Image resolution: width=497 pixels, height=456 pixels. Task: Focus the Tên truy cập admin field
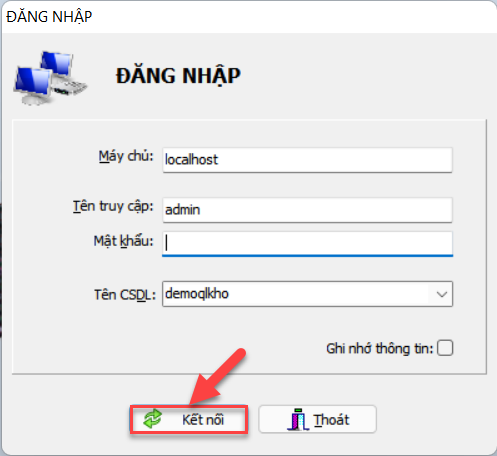pos(307,210)
